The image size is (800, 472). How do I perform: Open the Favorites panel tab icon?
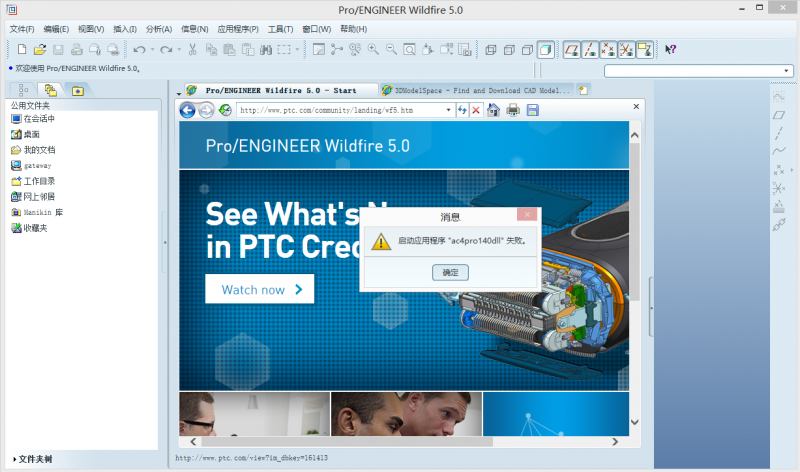pos(78,91)
